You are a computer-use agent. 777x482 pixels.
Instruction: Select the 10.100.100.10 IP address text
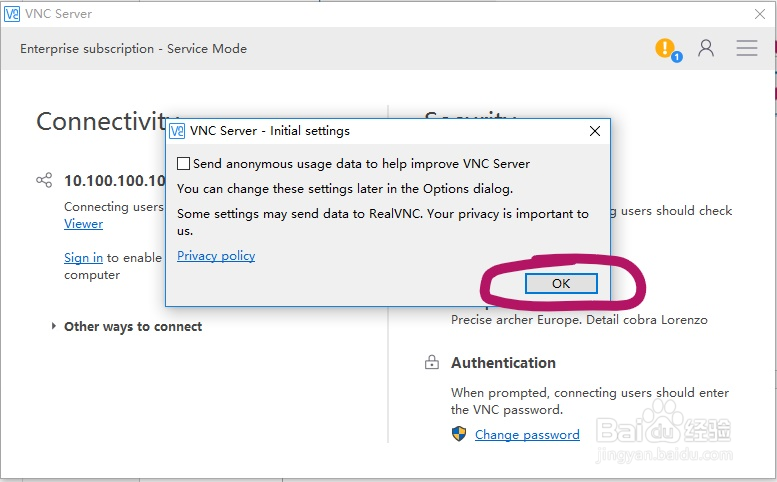click(x=114, y=181)
